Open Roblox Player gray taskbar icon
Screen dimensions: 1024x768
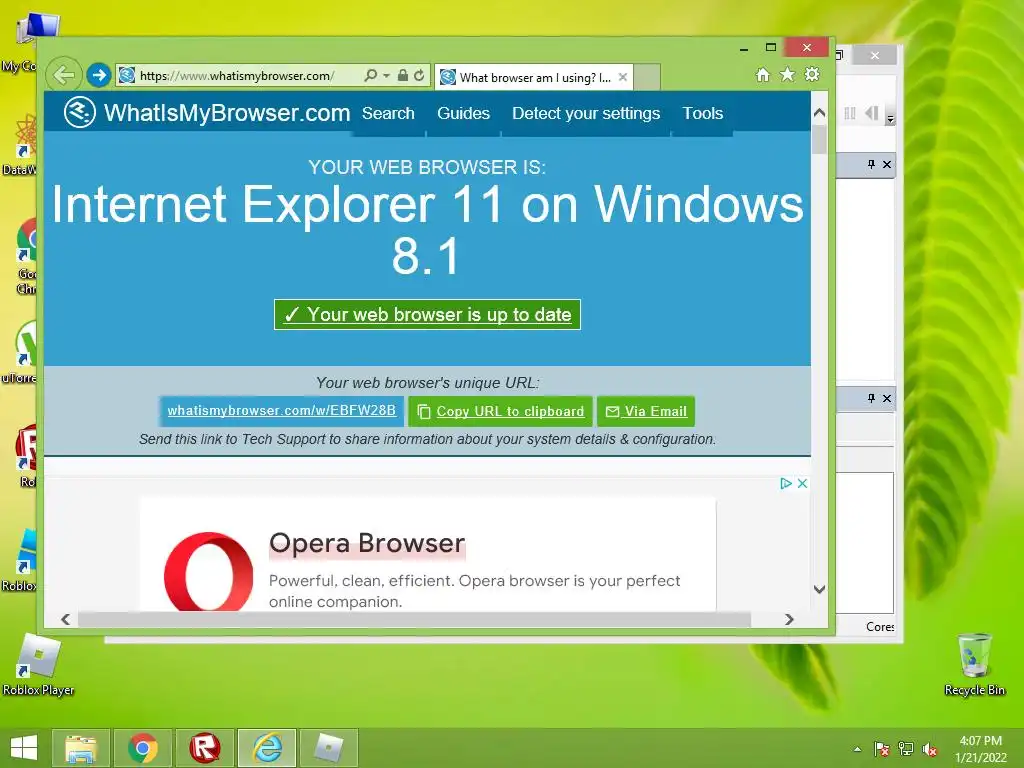(328, 748)
